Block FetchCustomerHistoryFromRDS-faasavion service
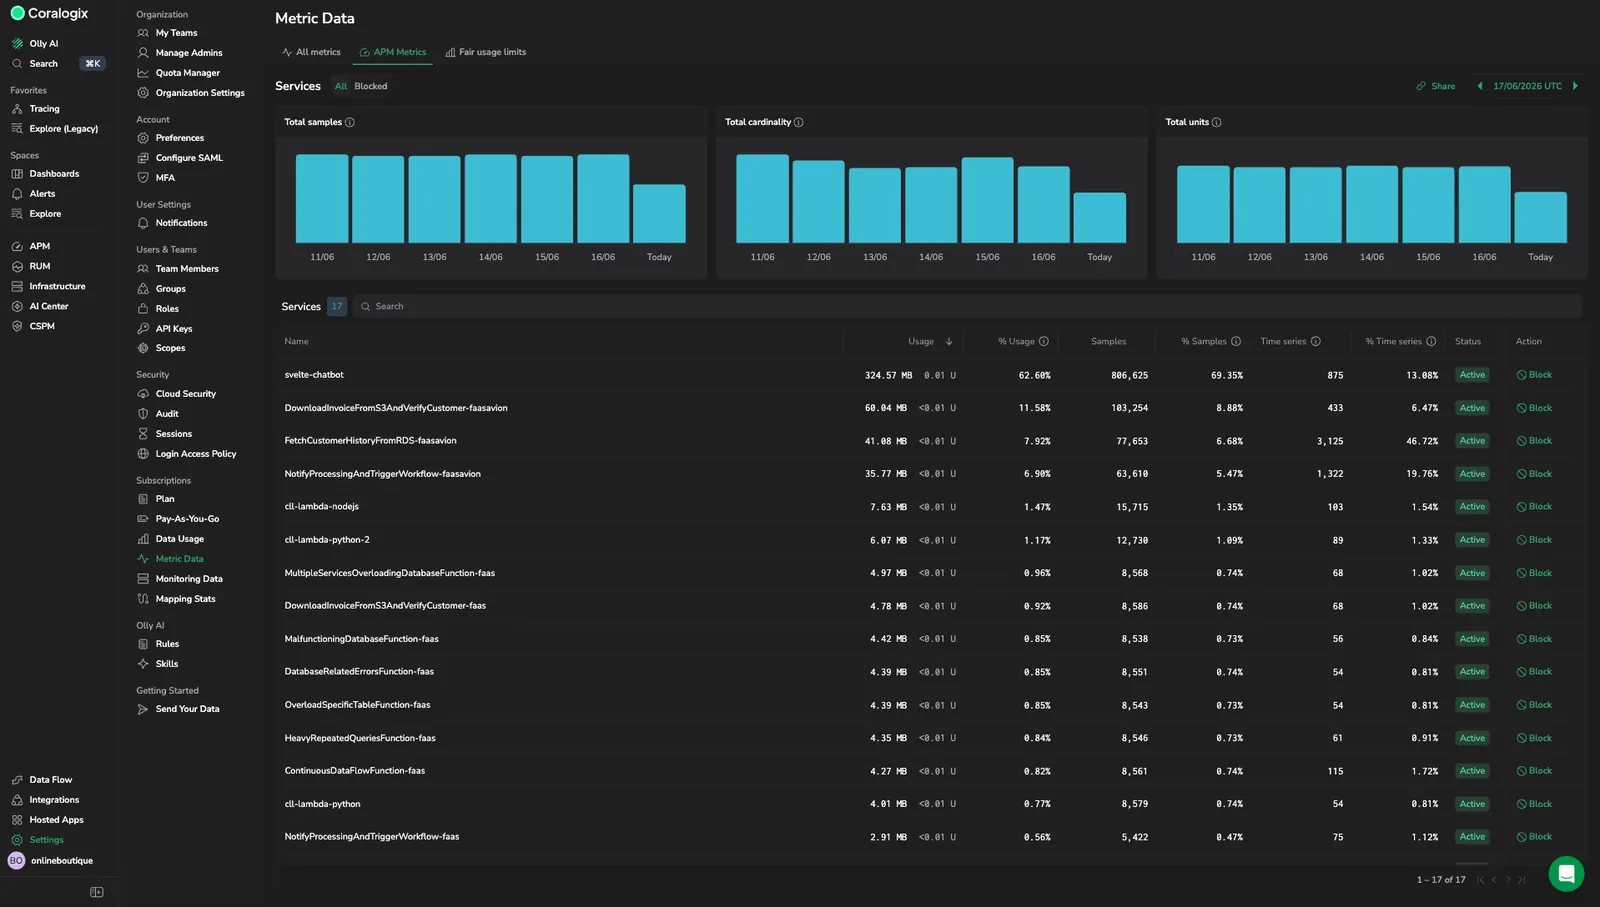1600x907 pixels. [1534, 440]
